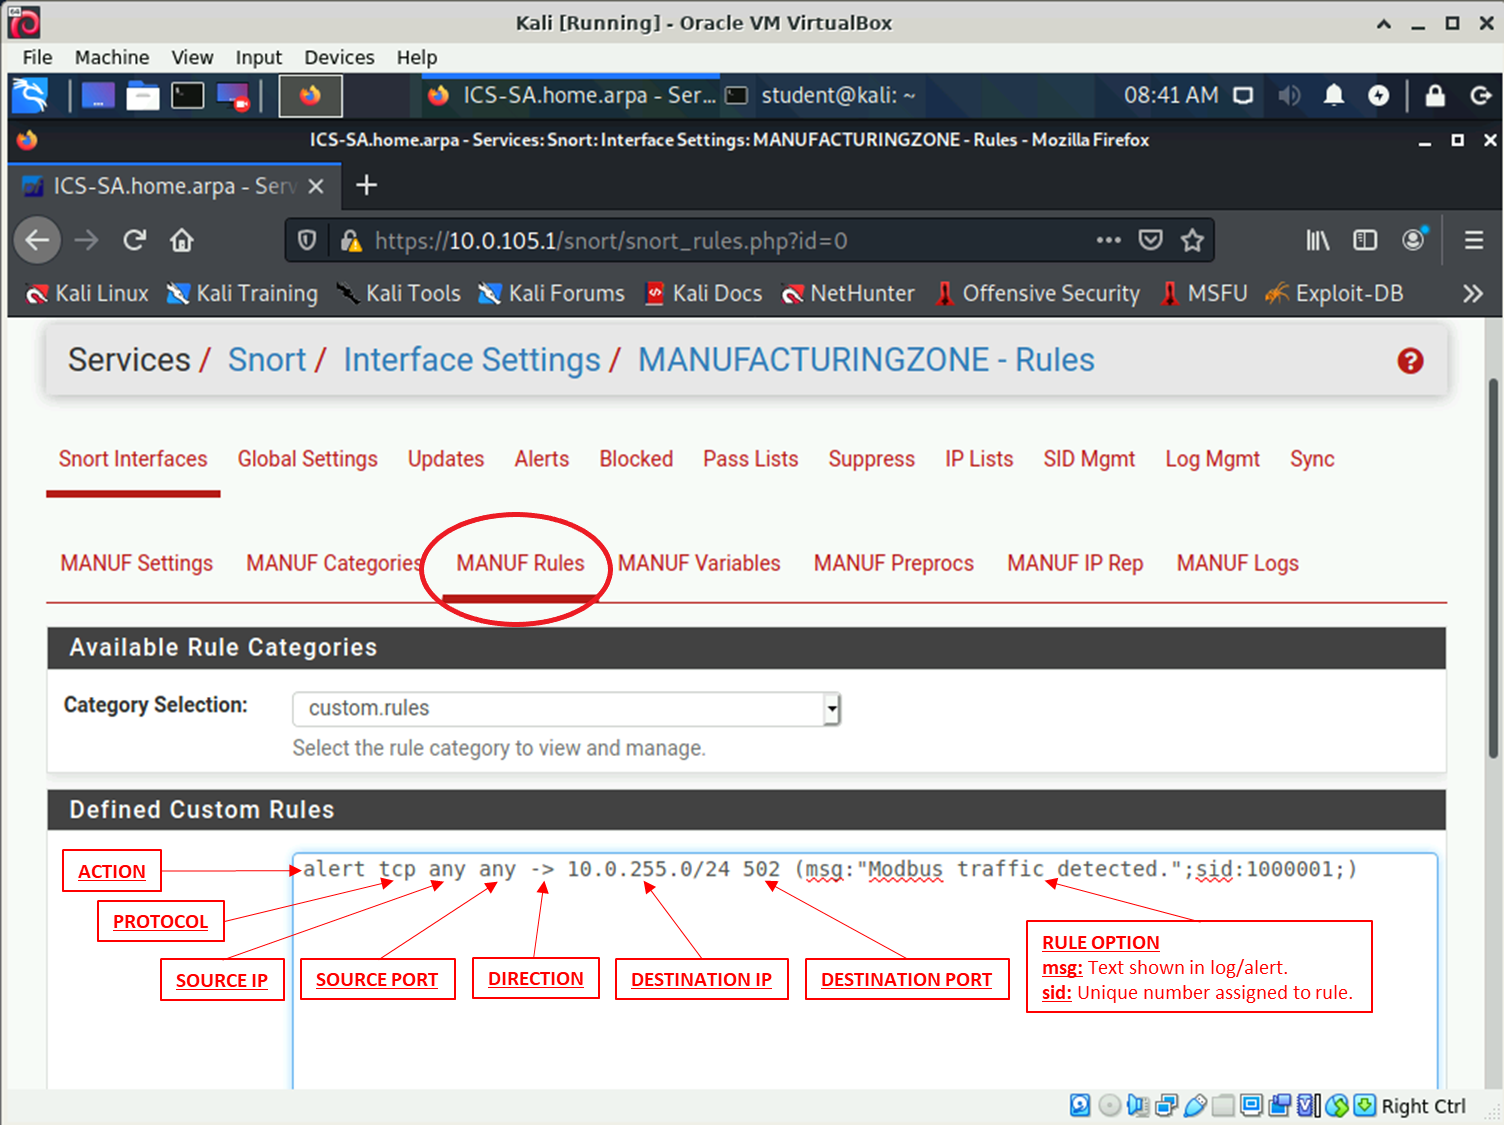Follow the Interface Settings breadcrumb link
Screen dimensions: 1504x1125
pyautogui.click(x=471, y=360)
